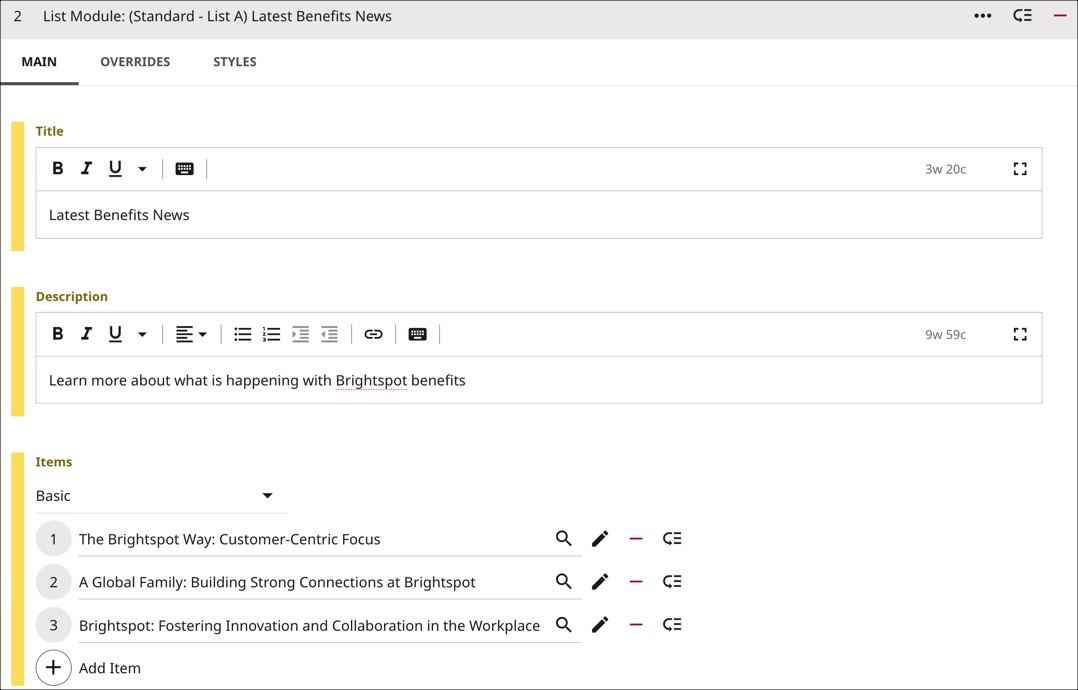Insert a link in the Description
Screen dimensions: 1078x690
[x=373, y=334]
